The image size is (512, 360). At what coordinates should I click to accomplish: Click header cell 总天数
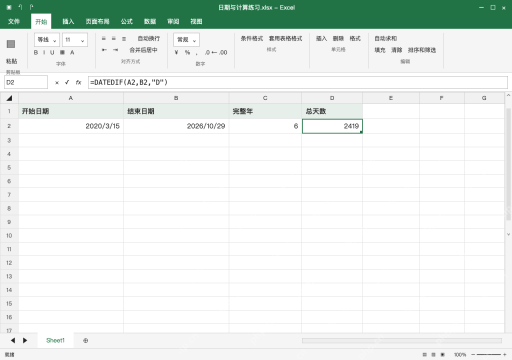(332, 111)
